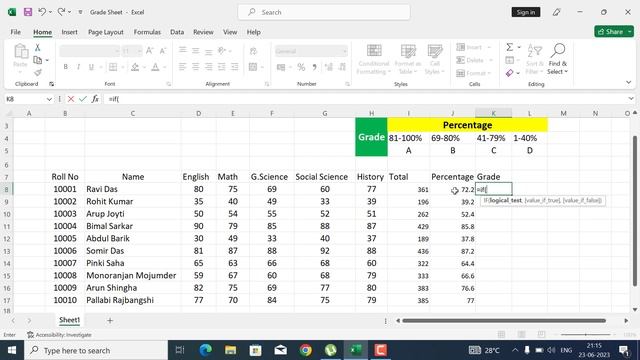Screen dimensions: 640x360
Task: Save the workbook with the Save icon
Action: tap(28, 12)
